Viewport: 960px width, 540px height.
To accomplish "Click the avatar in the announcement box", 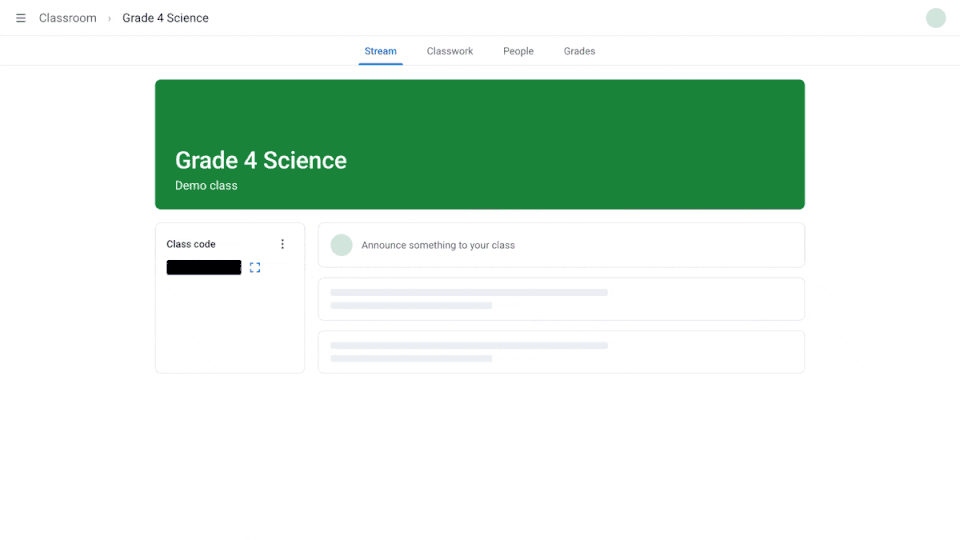I will click(341, 245).
